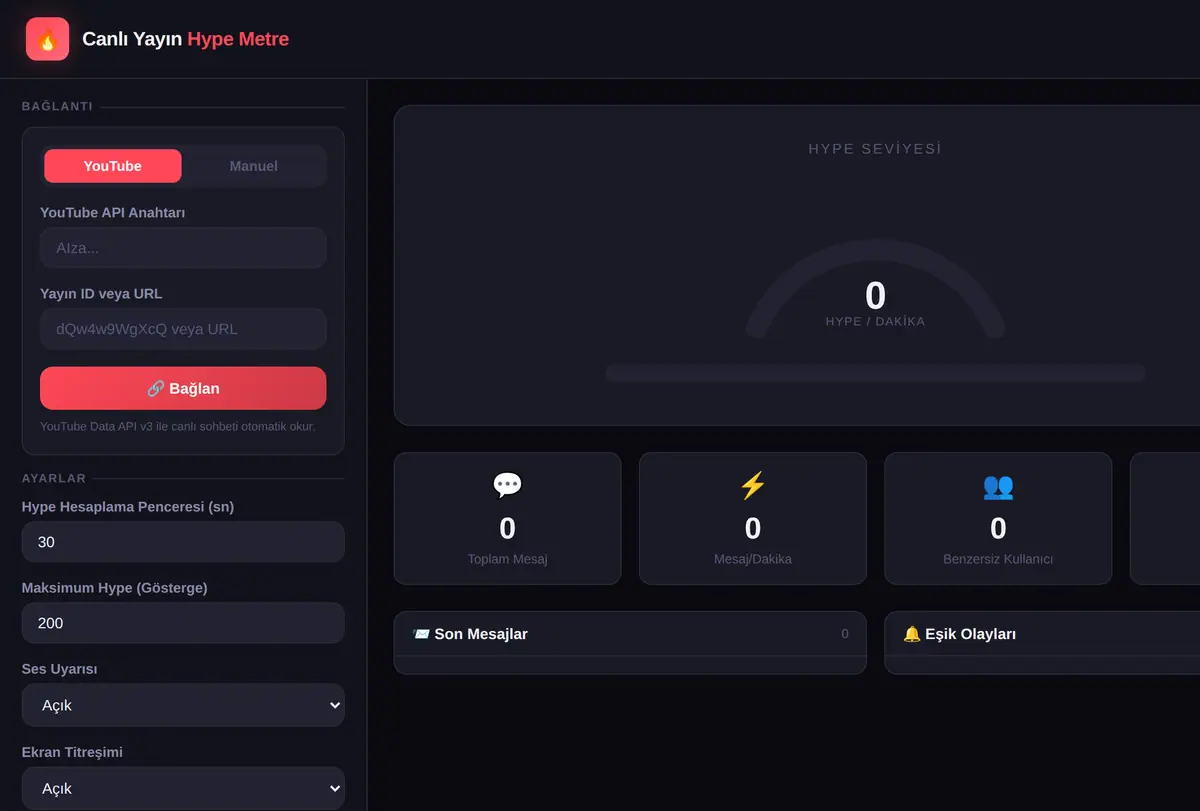The height and width of the screenshot is (811, 1200).
Task: Click the flame app logo icon
Action: (x=47, y=39)
